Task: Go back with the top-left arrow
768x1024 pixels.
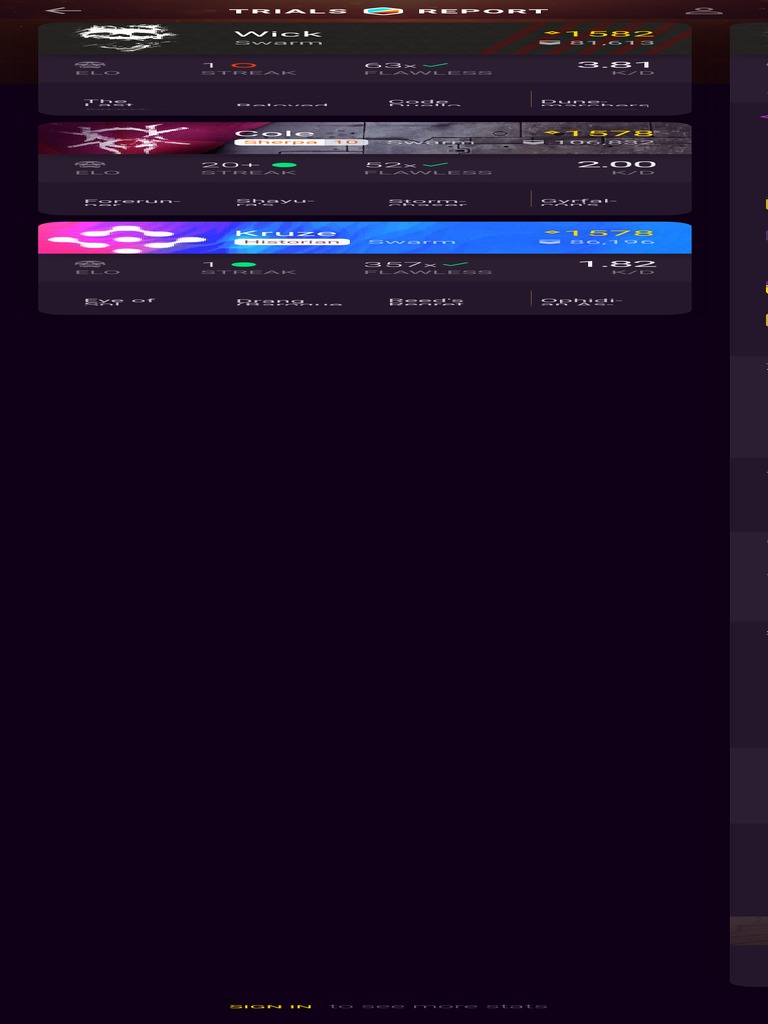Action: click(63, 10)
